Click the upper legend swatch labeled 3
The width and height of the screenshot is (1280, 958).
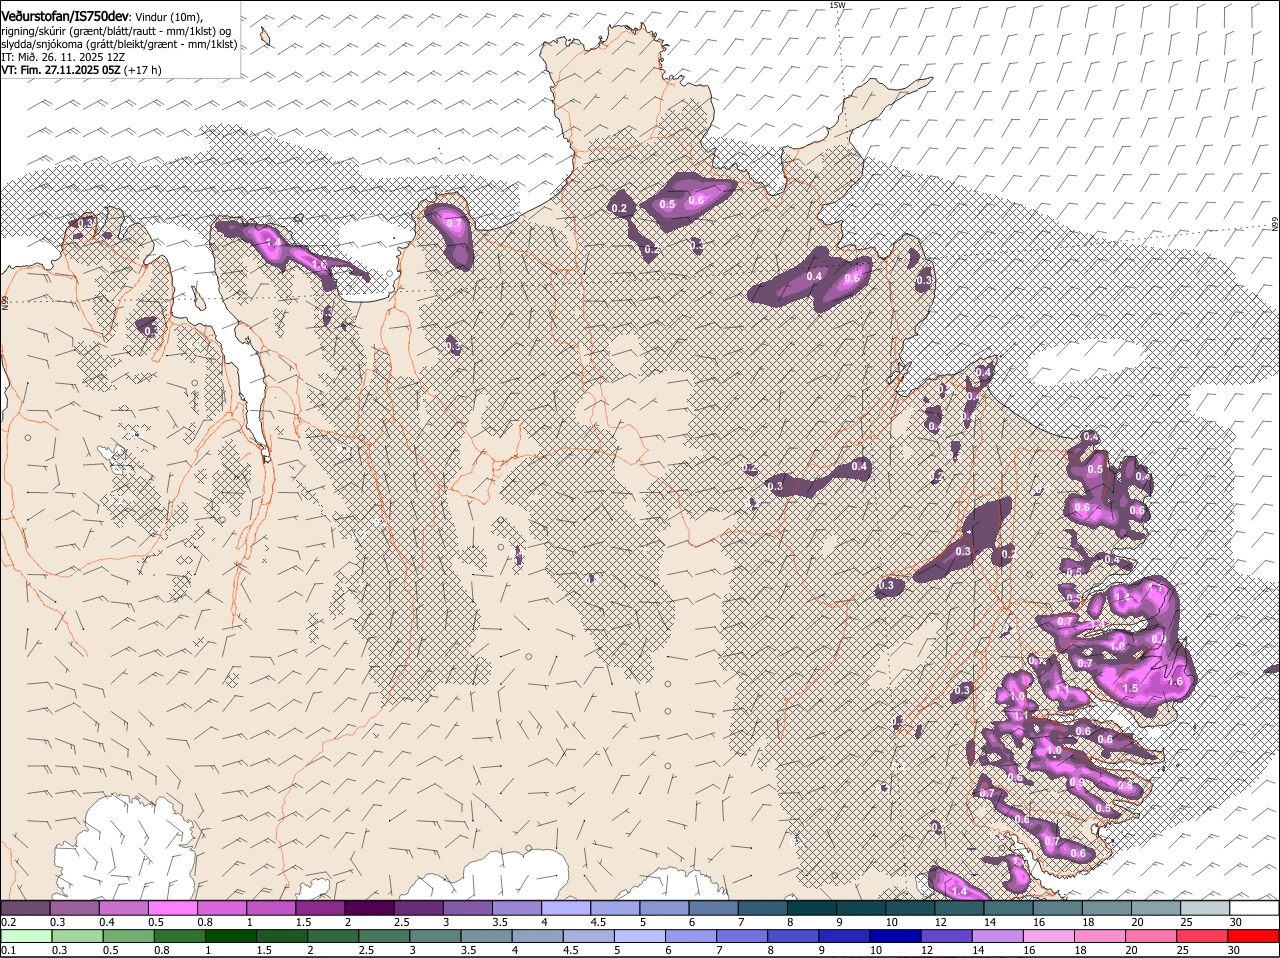pos(466,907)
